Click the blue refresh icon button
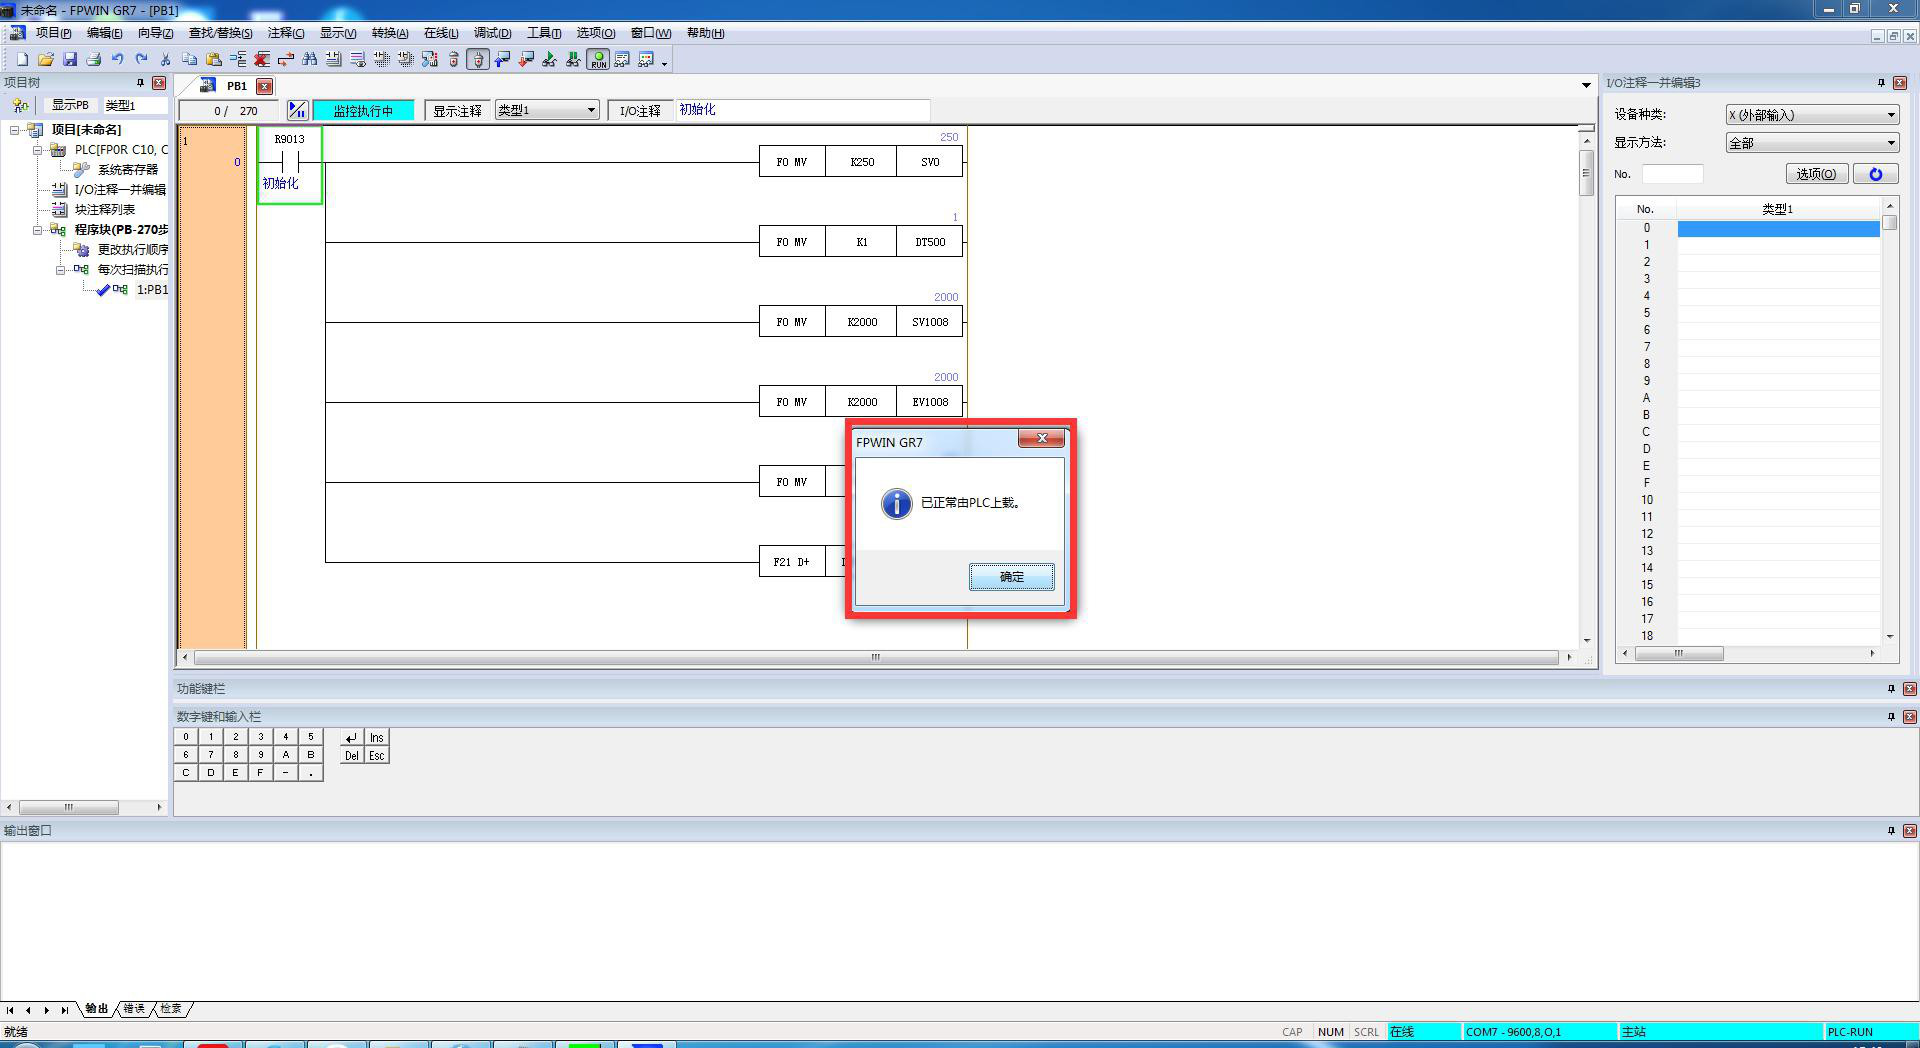1920x1048 pixels. 1875,174
